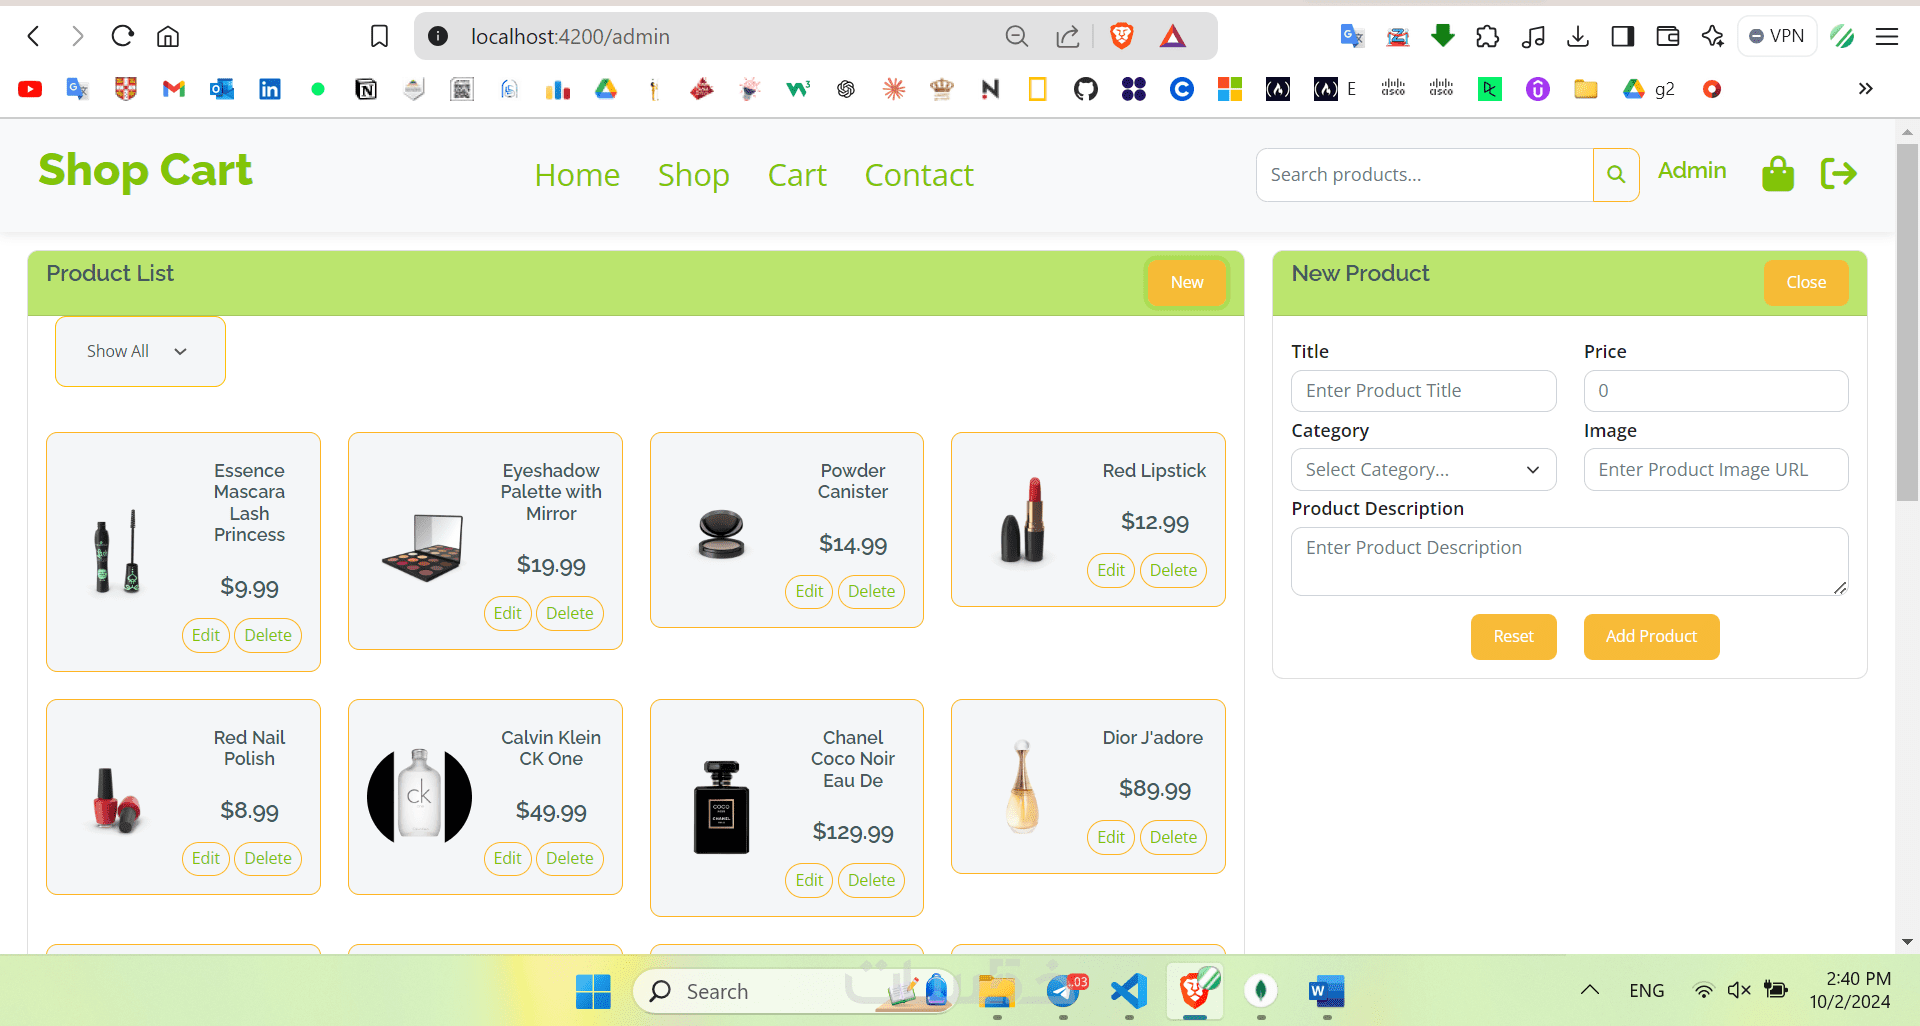
Task: Open the browser extensions puzzle icon
Action: [1487, 37]
